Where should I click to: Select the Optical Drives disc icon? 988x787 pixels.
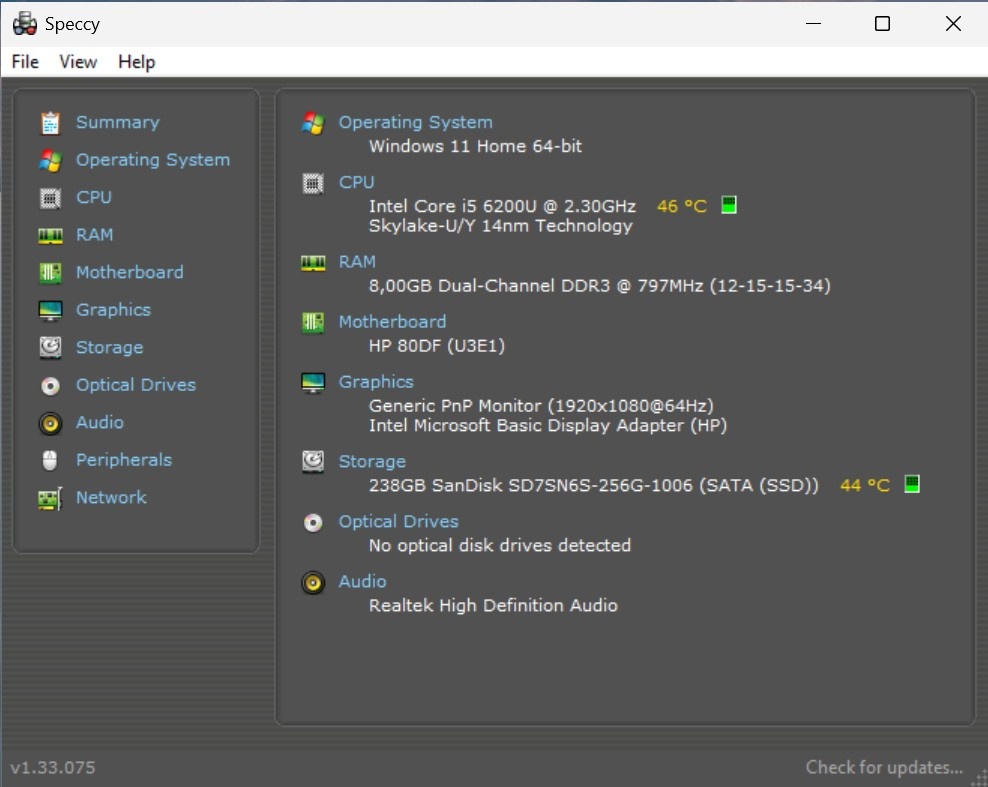click(49, 385)
